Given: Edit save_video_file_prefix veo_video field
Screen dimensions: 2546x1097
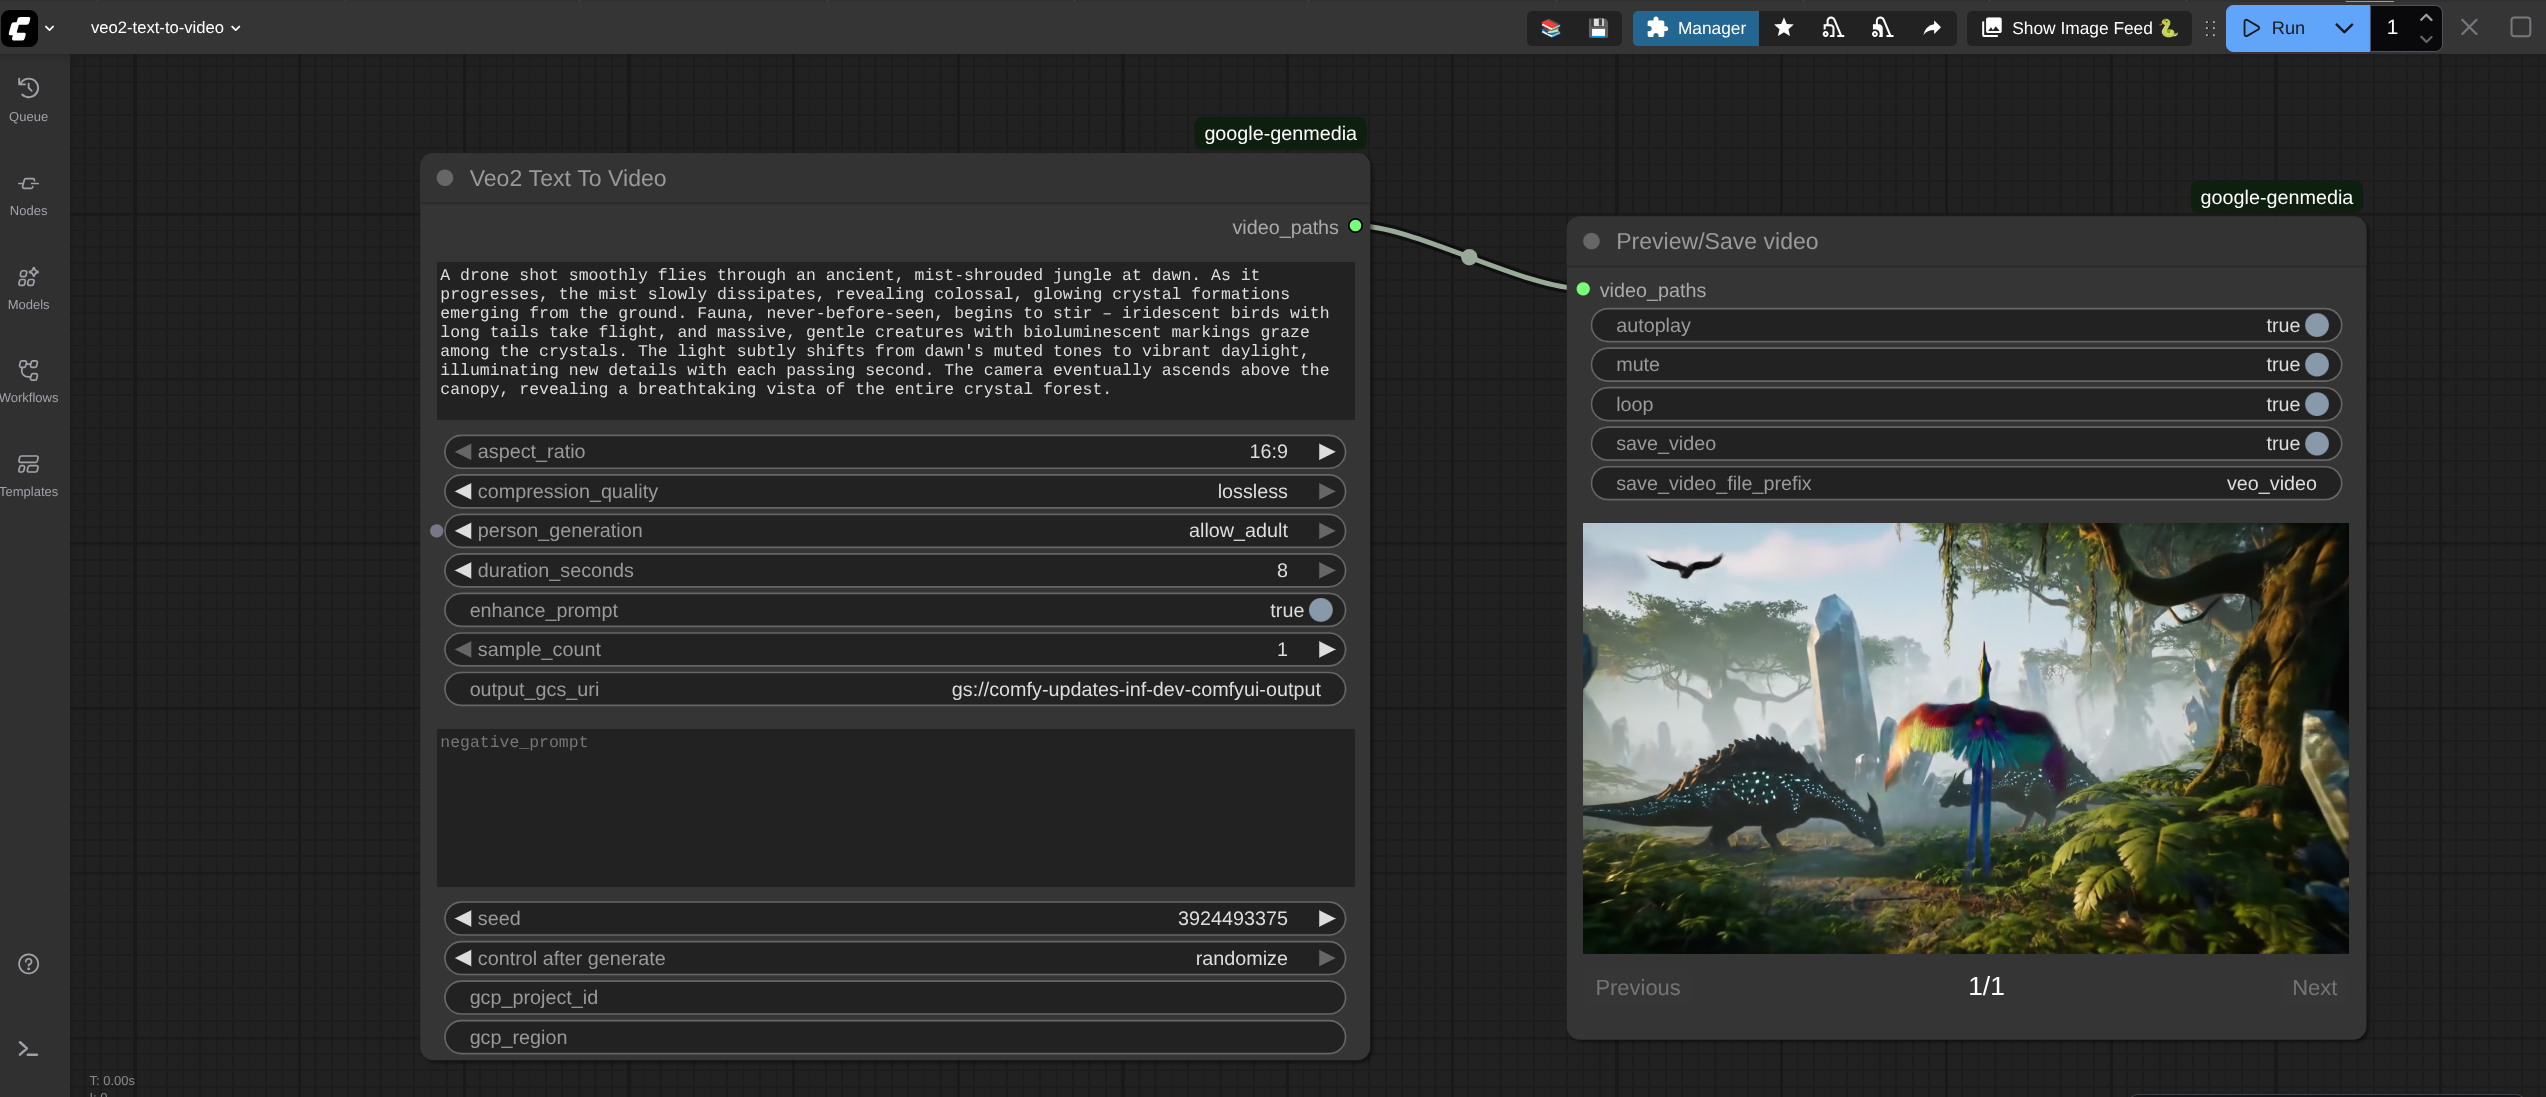Looking at the screenshot, I should (1965, 484).
